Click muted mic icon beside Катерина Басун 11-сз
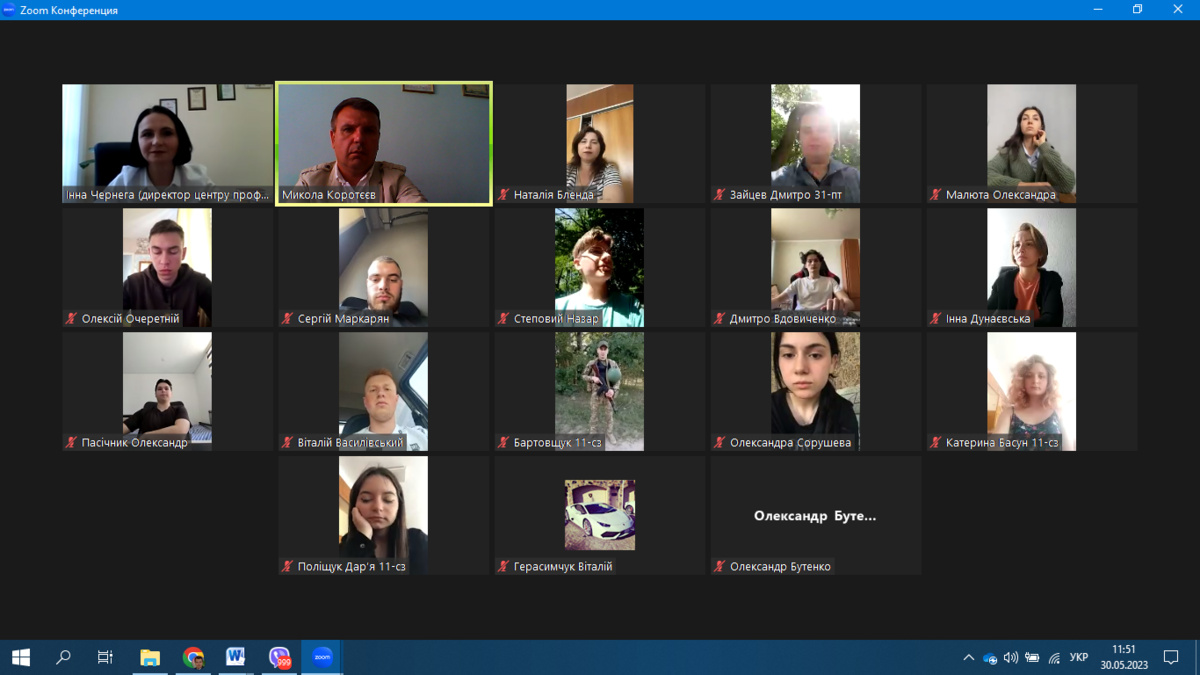1200x675 pixels. (x=936, y=442)
